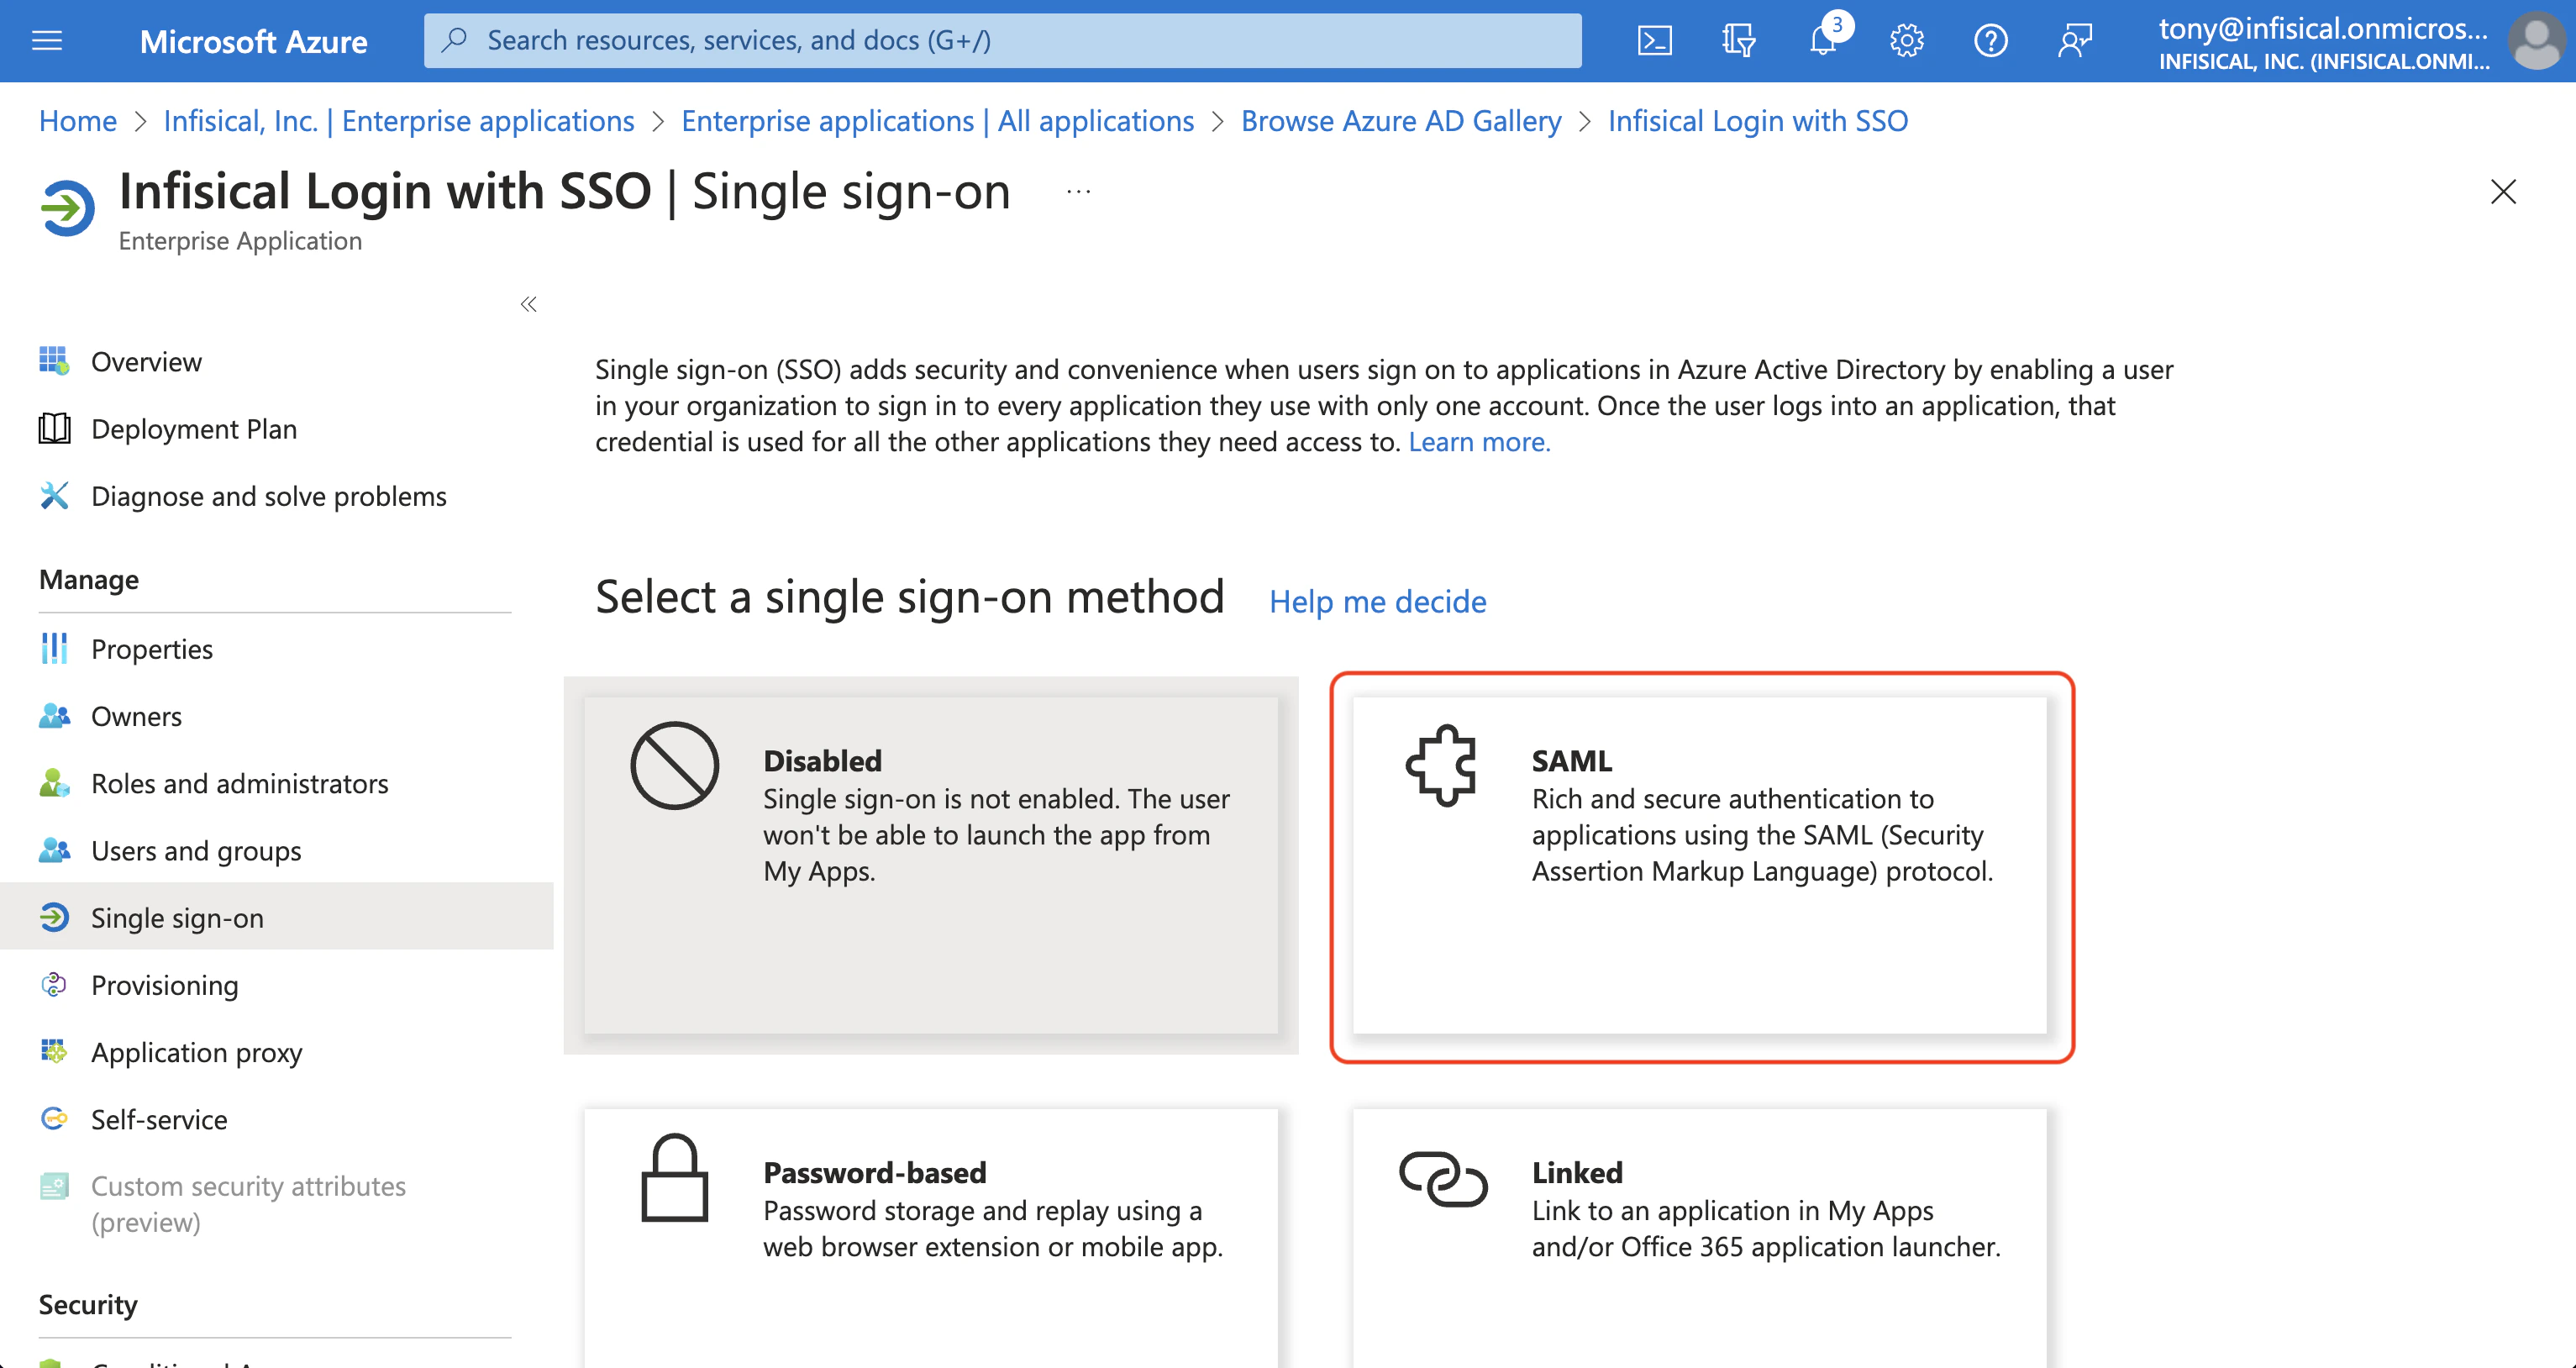Click the Linked chain icon
Screen dimensions: 2576x1368
[x=1443, y=1179]
